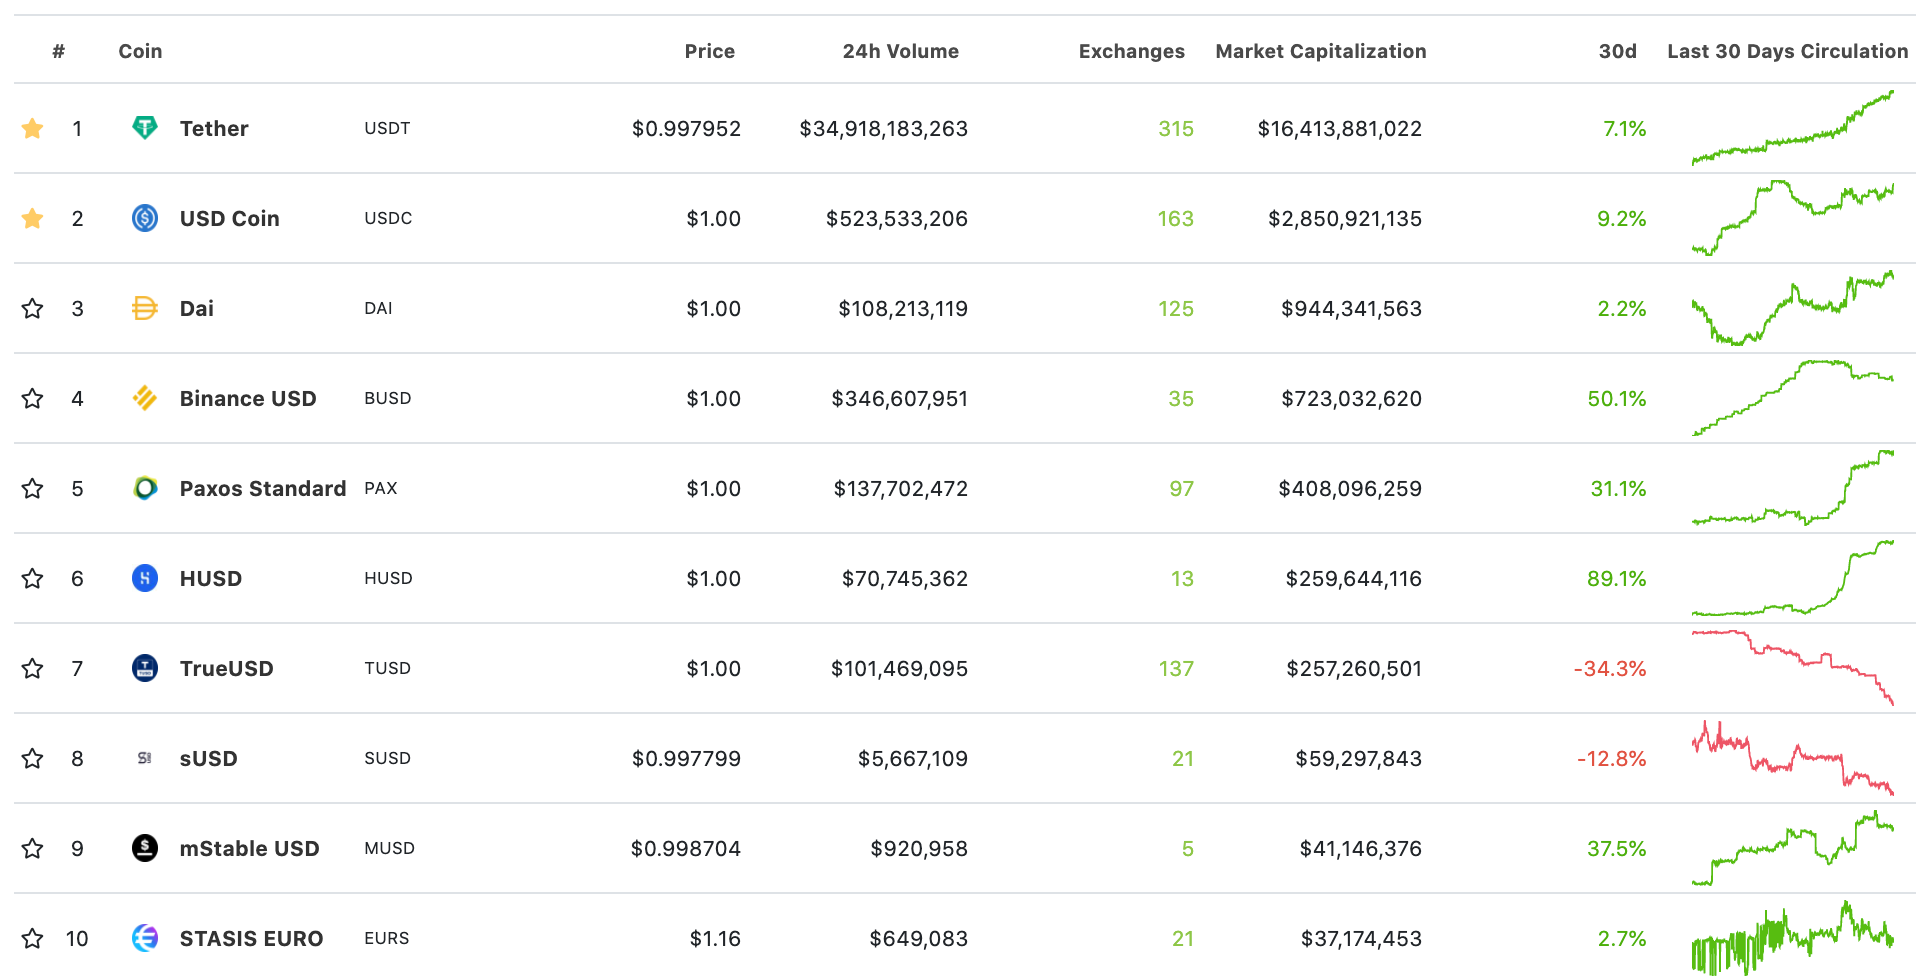Click market cap $16,413,881,022
1928x980 pixels.
(x=1340, y=128)
